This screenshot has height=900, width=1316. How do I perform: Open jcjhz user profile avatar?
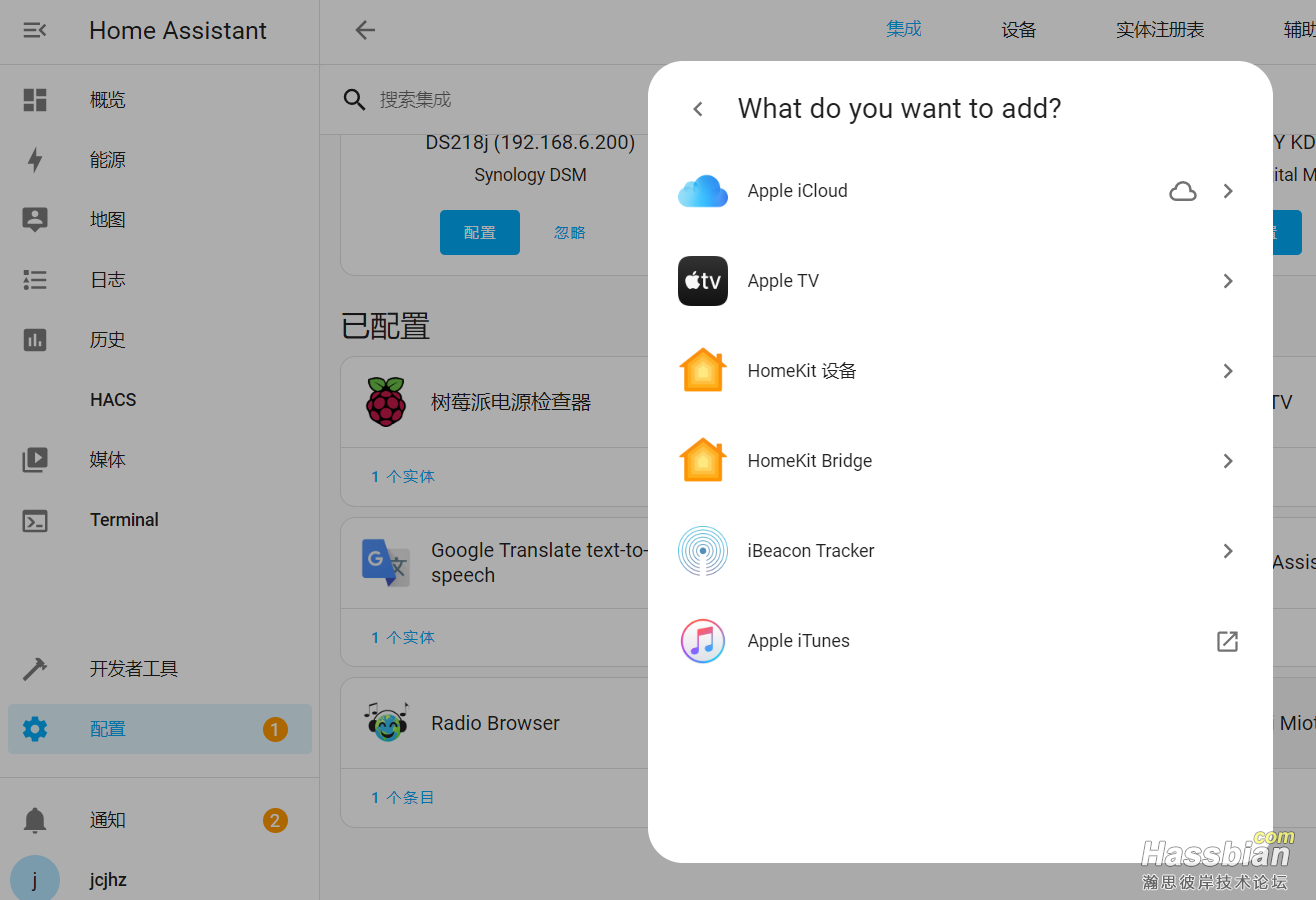[35, 880]
